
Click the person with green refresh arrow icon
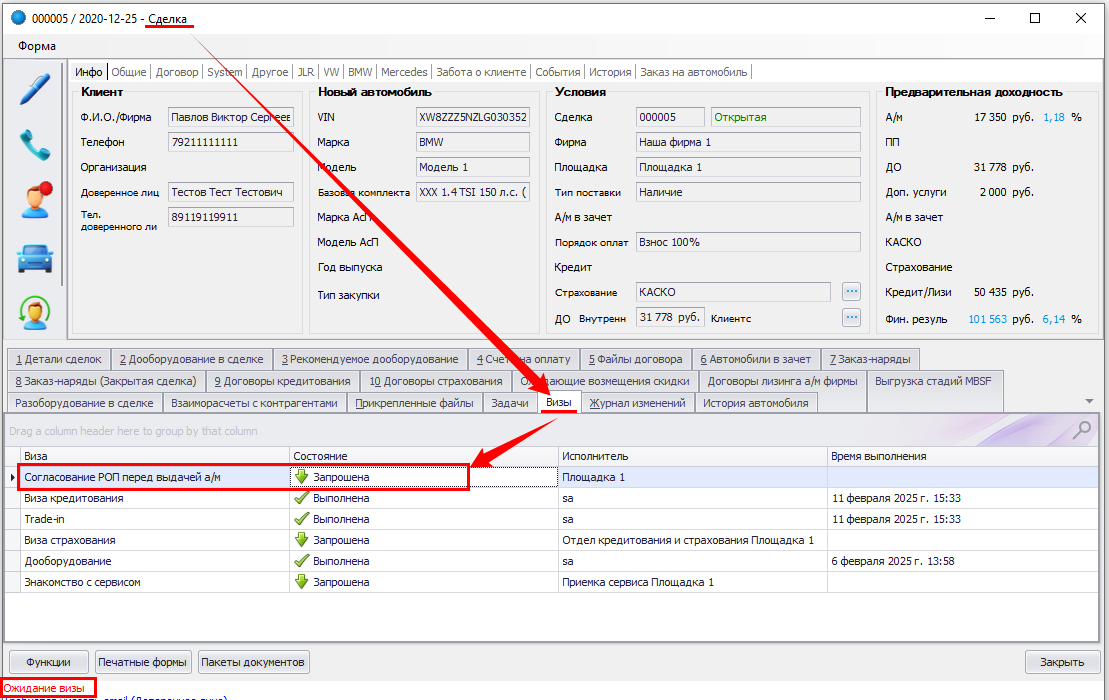point(35,313)
